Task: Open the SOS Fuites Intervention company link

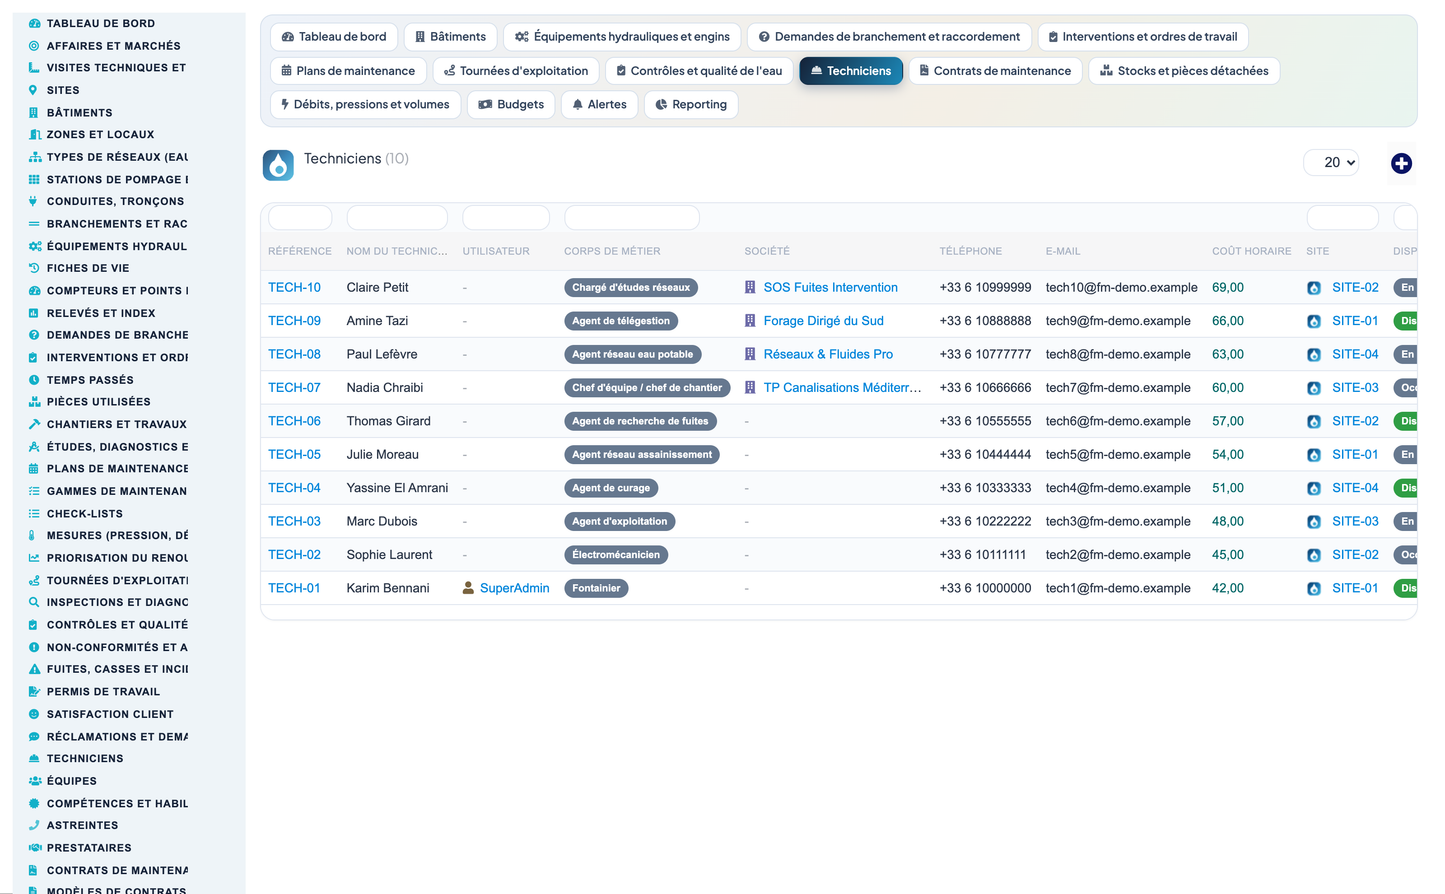Action: point(830,287)
